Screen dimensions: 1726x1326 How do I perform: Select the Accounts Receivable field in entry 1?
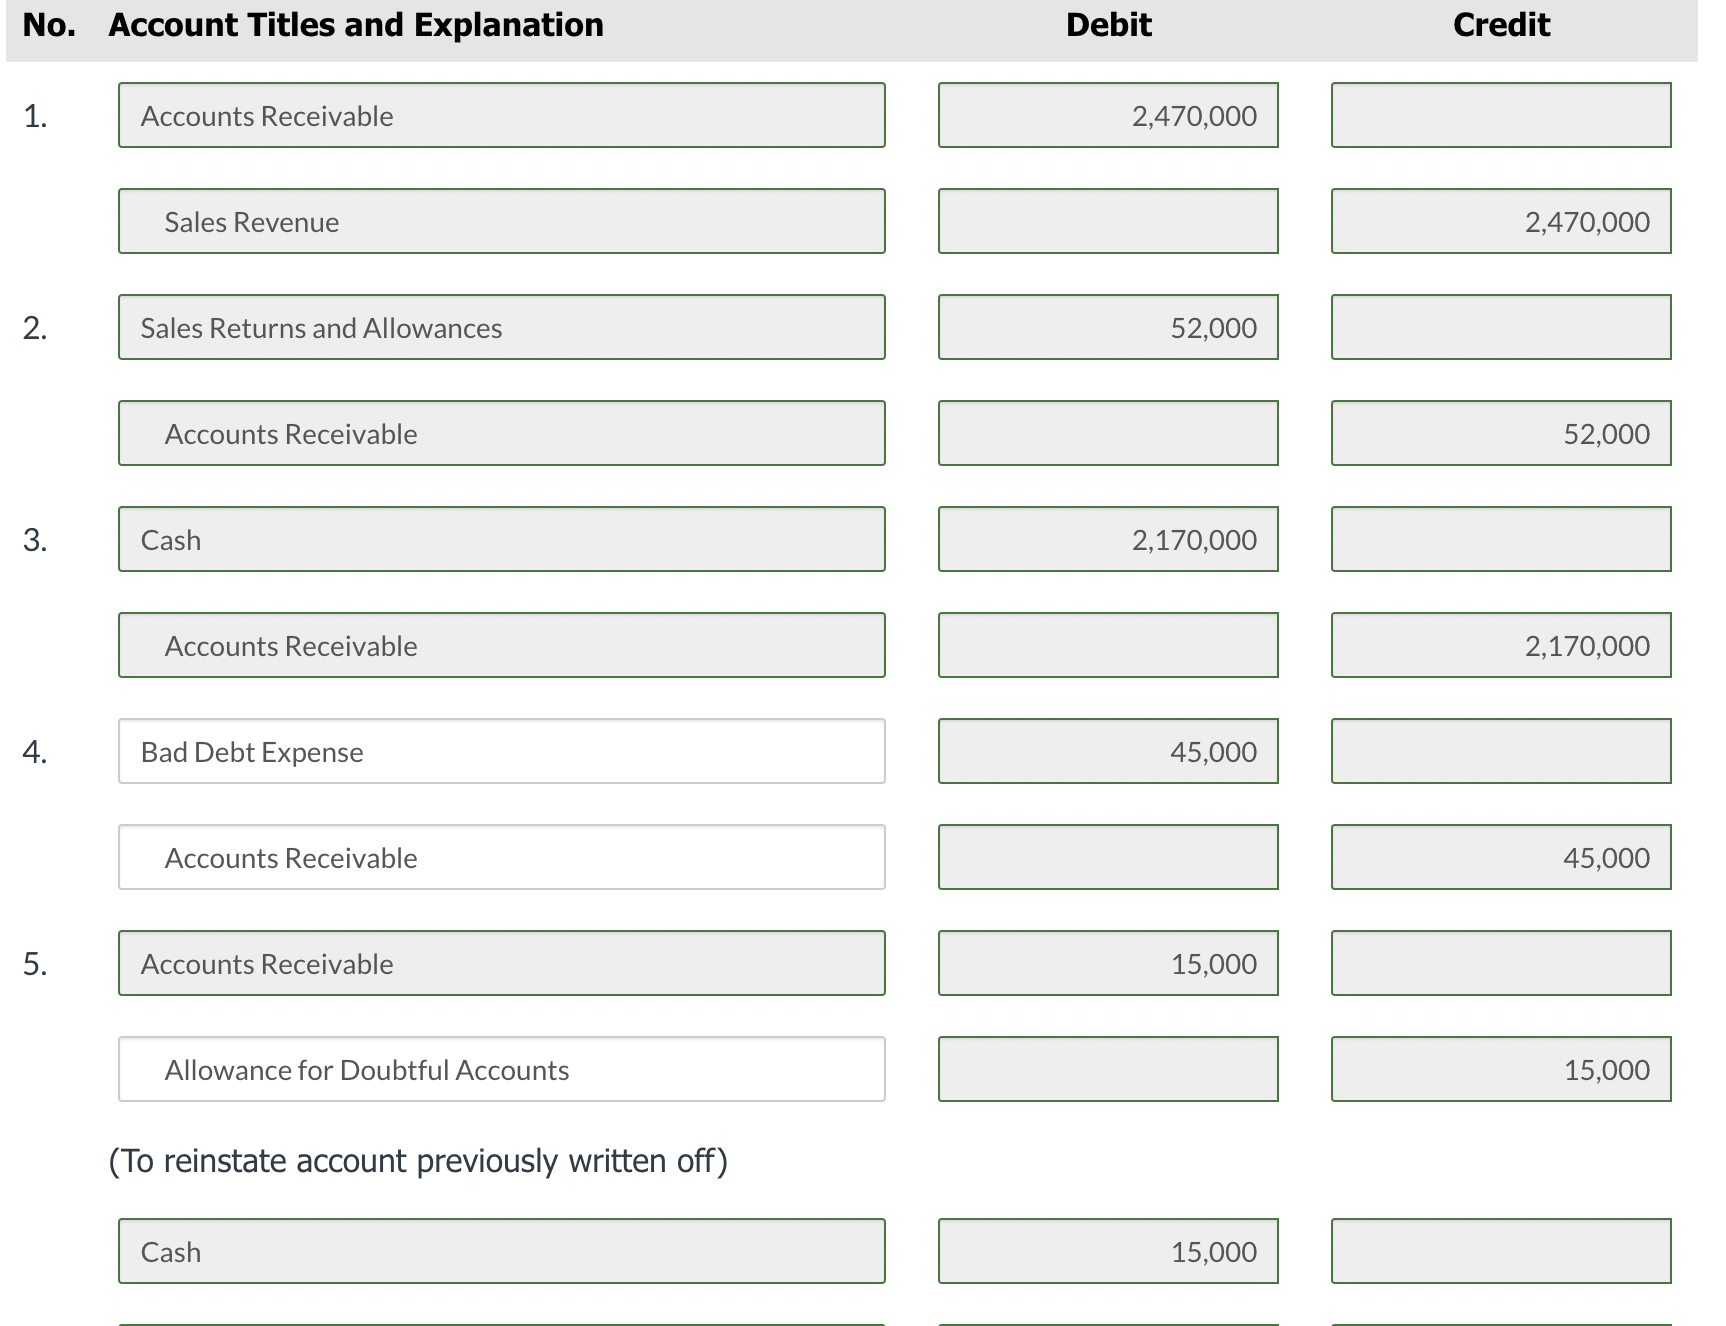(x=500, y=116)
